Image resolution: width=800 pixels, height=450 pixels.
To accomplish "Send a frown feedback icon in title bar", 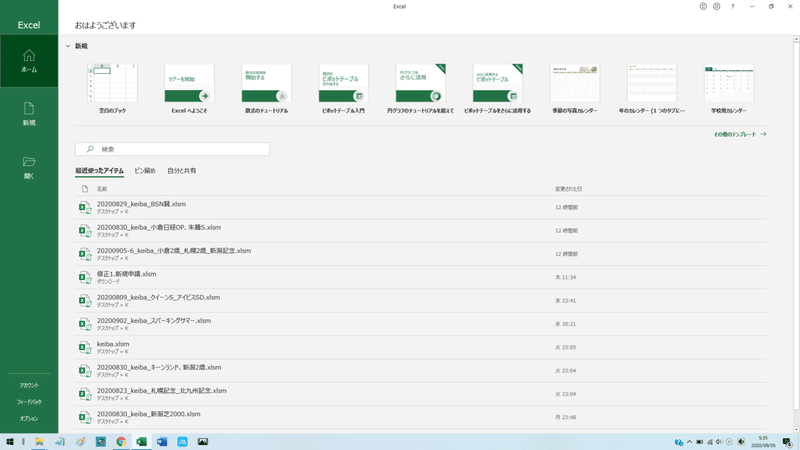I will 716,6.
